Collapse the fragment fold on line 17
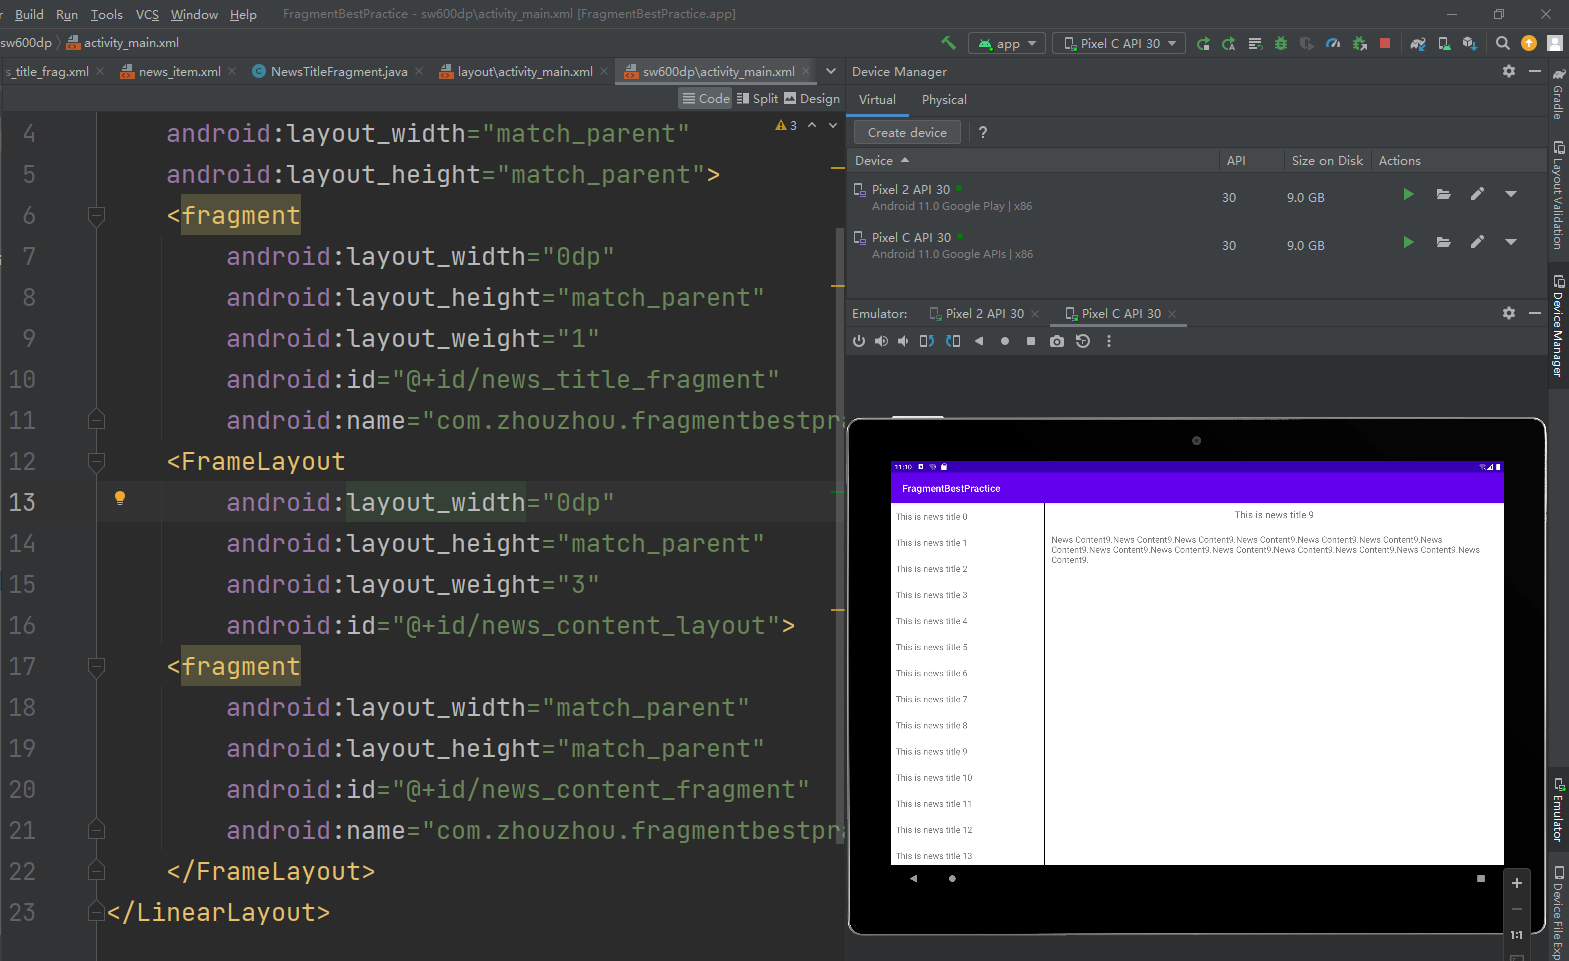This screenshot has width=1569, height=961. (96, 666)
